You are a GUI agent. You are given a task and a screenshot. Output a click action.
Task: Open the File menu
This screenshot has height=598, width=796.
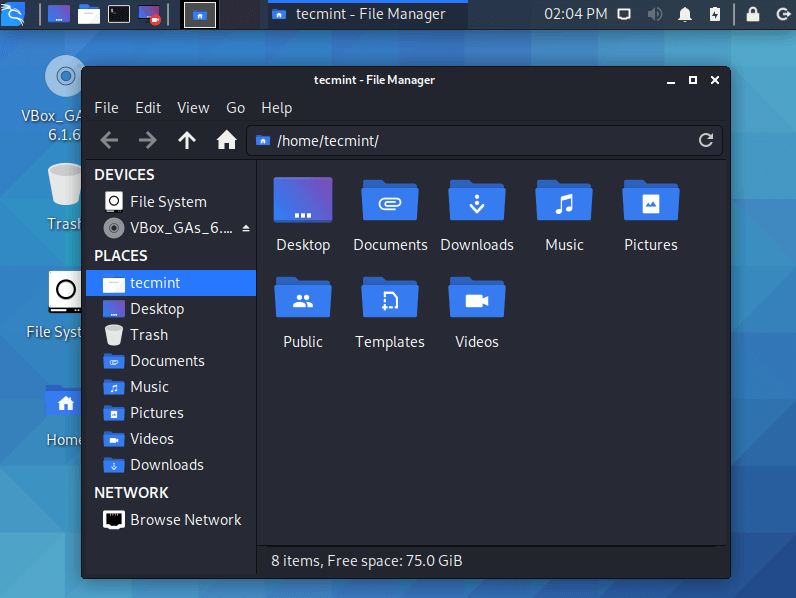[106, 108]
